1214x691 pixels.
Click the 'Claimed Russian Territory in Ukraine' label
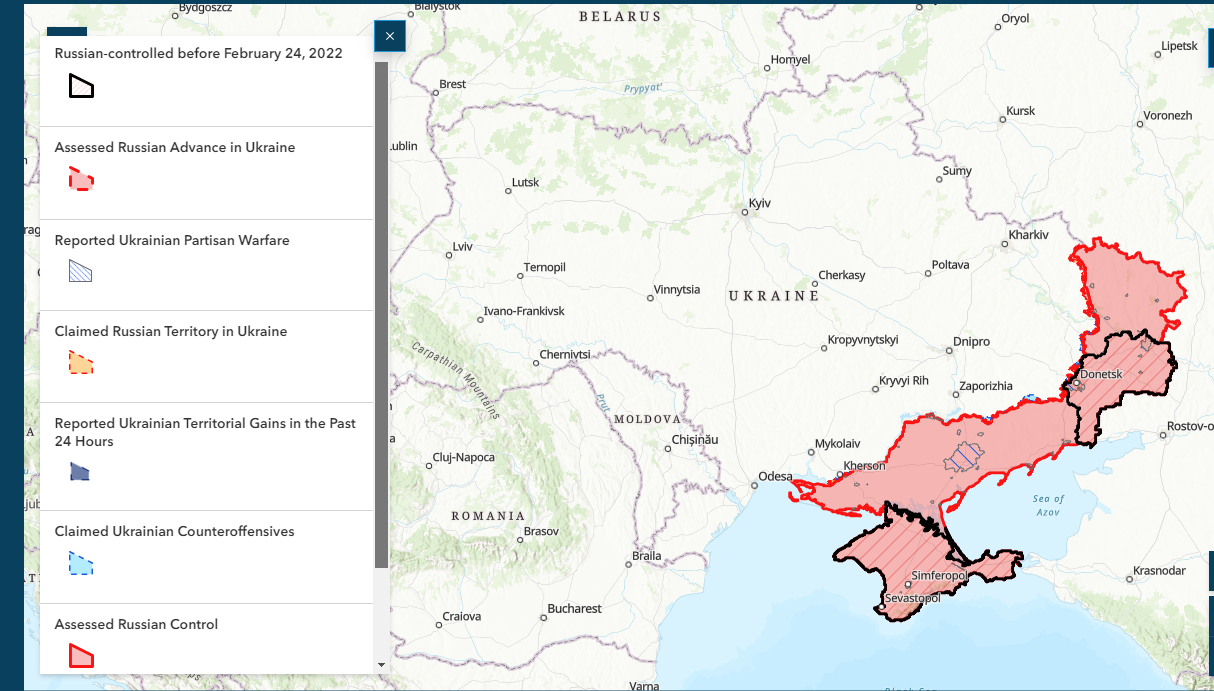[171, 331]
